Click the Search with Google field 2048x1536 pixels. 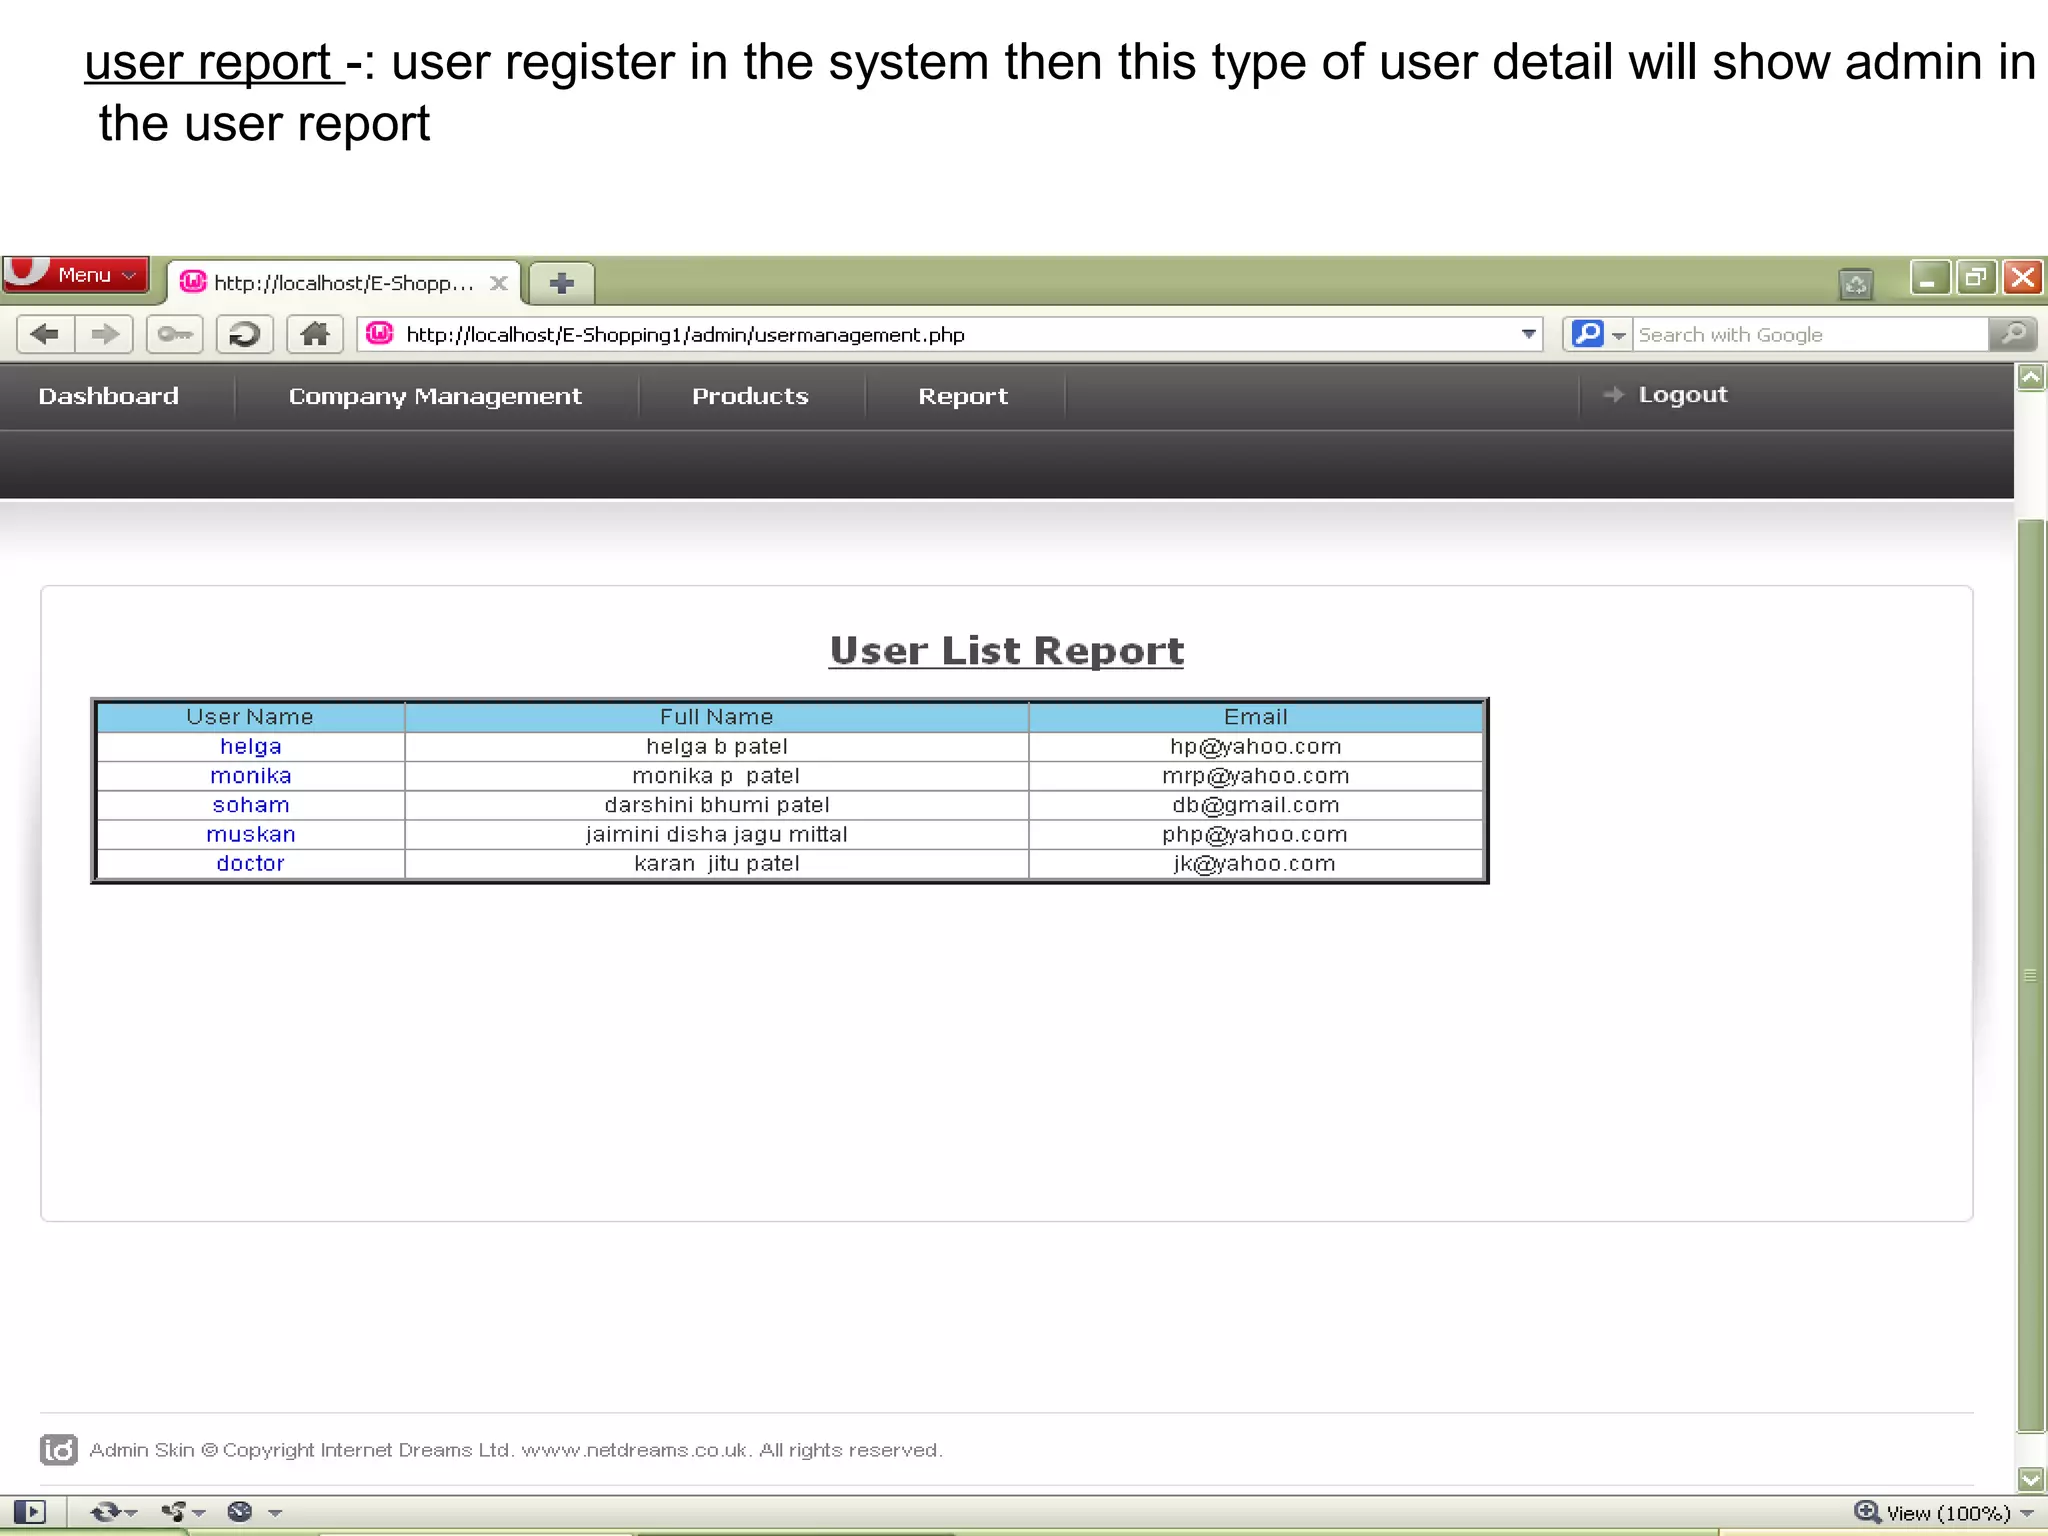coord(1810,334)
